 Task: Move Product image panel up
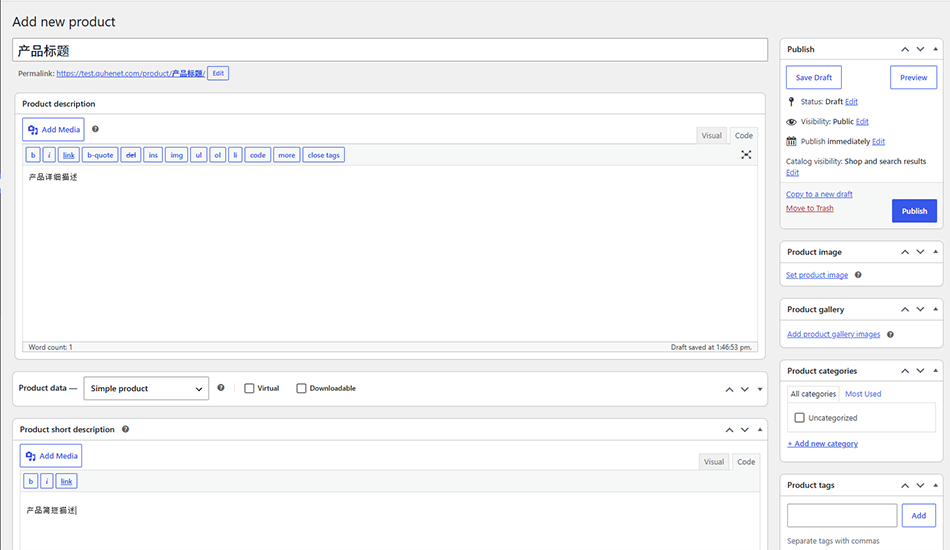[905, 252]
